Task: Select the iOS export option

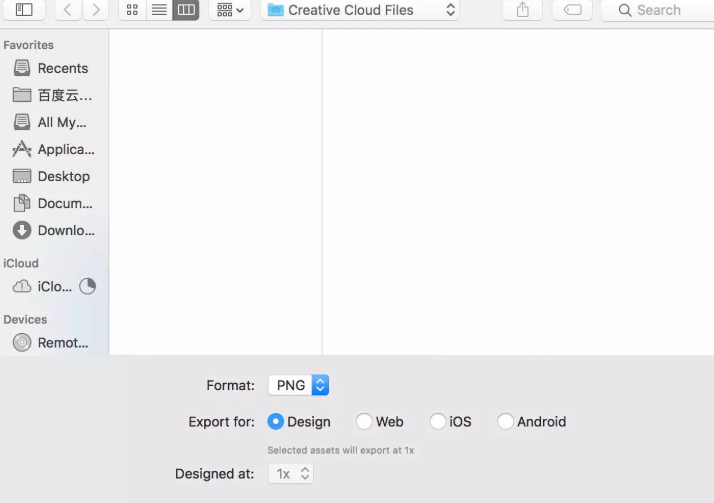Action: point(450,422)
